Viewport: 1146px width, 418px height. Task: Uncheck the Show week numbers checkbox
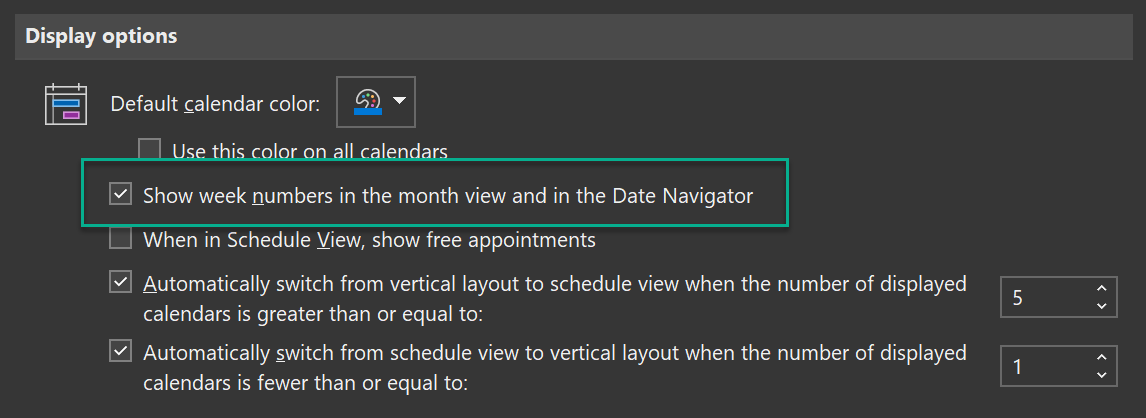pos(120,195)
